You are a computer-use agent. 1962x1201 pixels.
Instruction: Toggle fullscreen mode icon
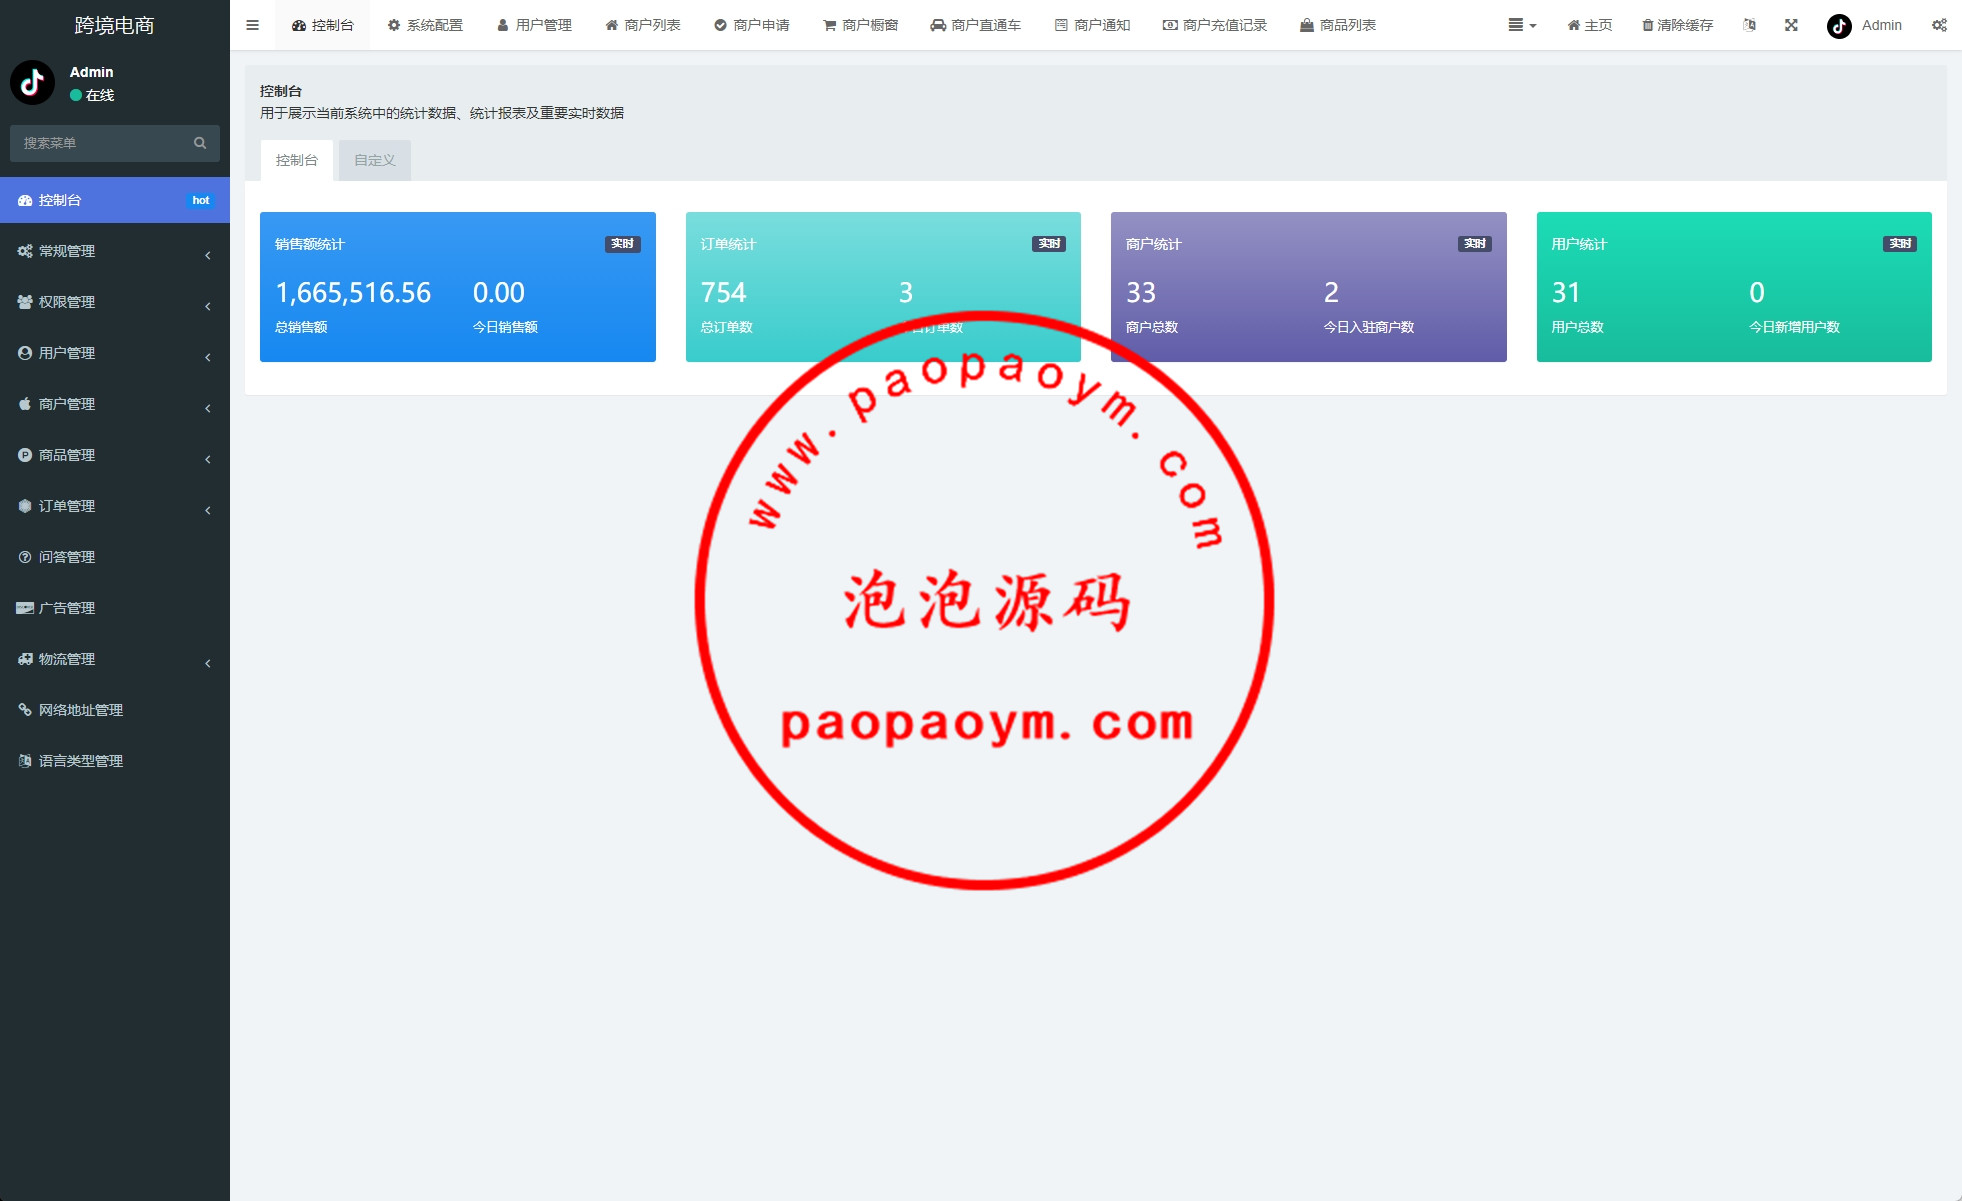(x=1791, y=25)
